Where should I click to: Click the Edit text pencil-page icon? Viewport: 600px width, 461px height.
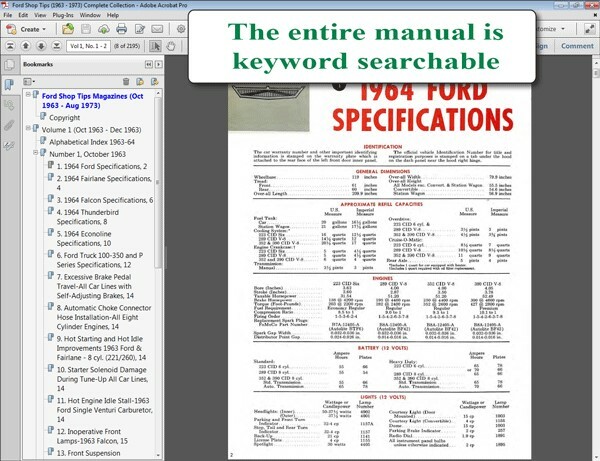(140, 29)
